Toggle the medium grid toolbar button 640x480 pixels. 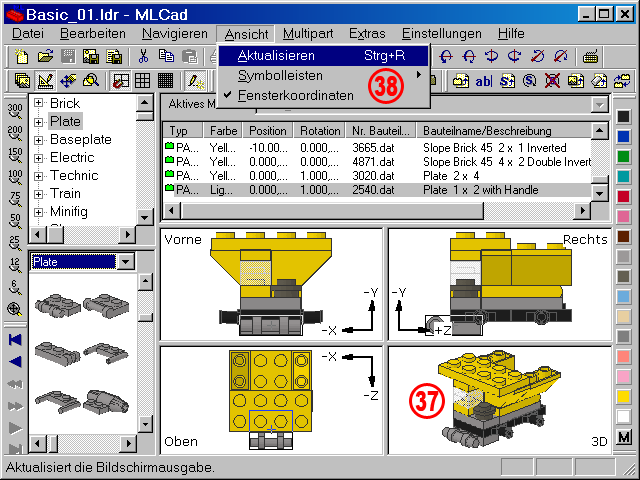point(143,81)
